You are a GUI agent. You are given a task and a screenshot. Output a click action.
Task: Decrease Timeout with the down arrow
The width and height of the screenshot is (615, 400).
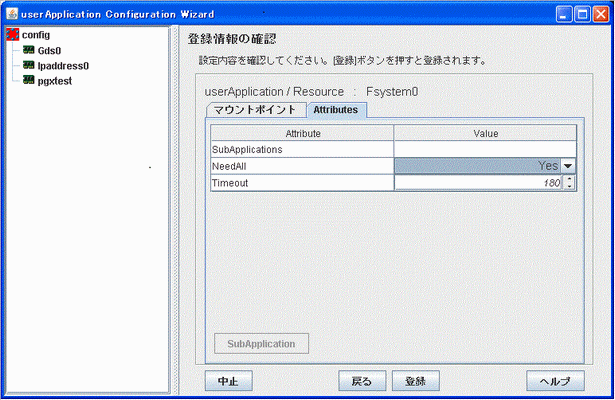tap(569, 186)
